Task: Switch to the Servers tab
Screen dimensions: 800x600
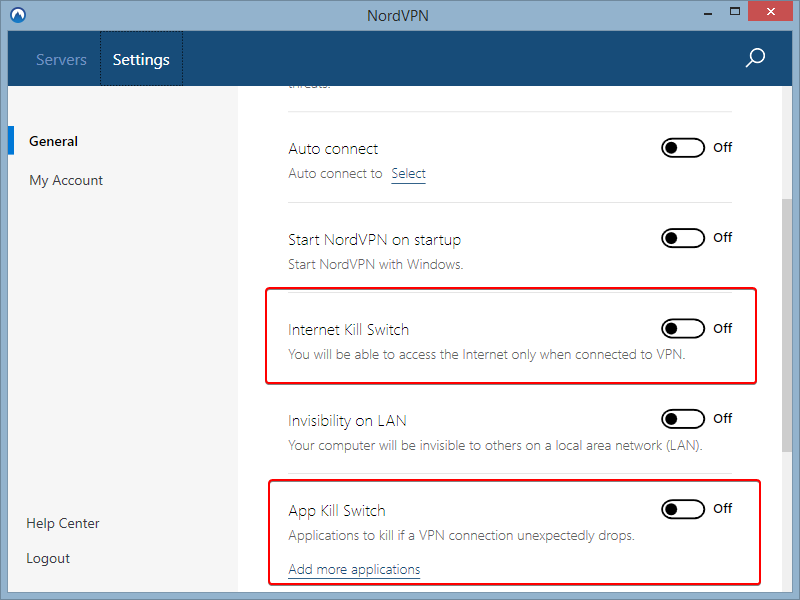Action: coord(61,60)
